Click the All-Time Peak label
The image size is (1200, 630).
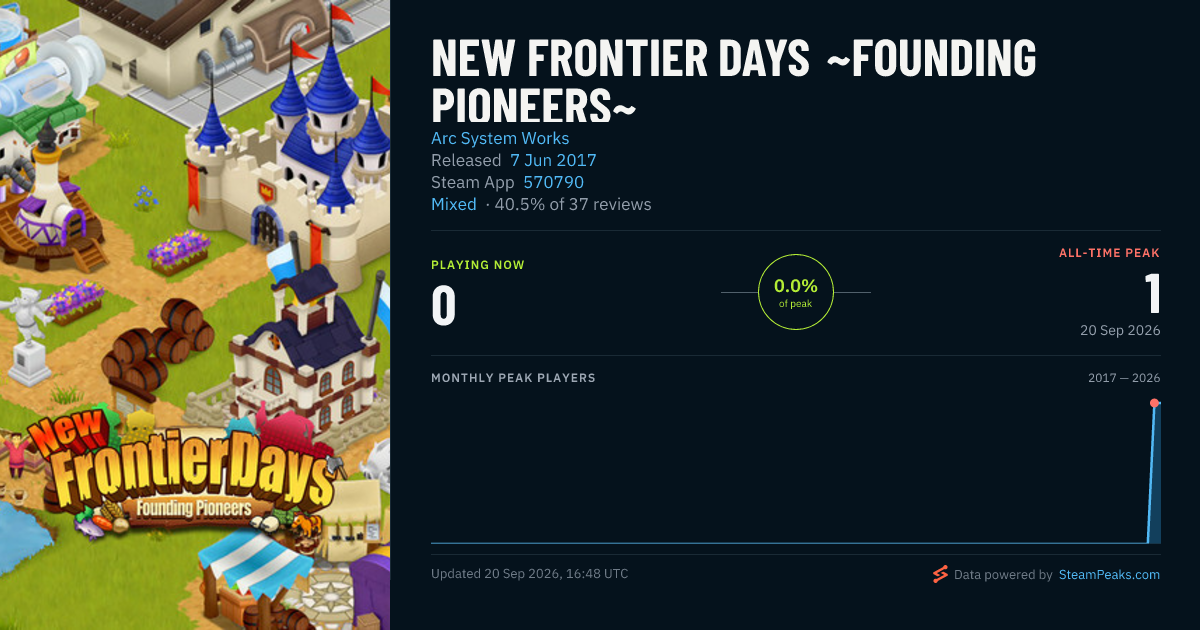coord(1109,253)
